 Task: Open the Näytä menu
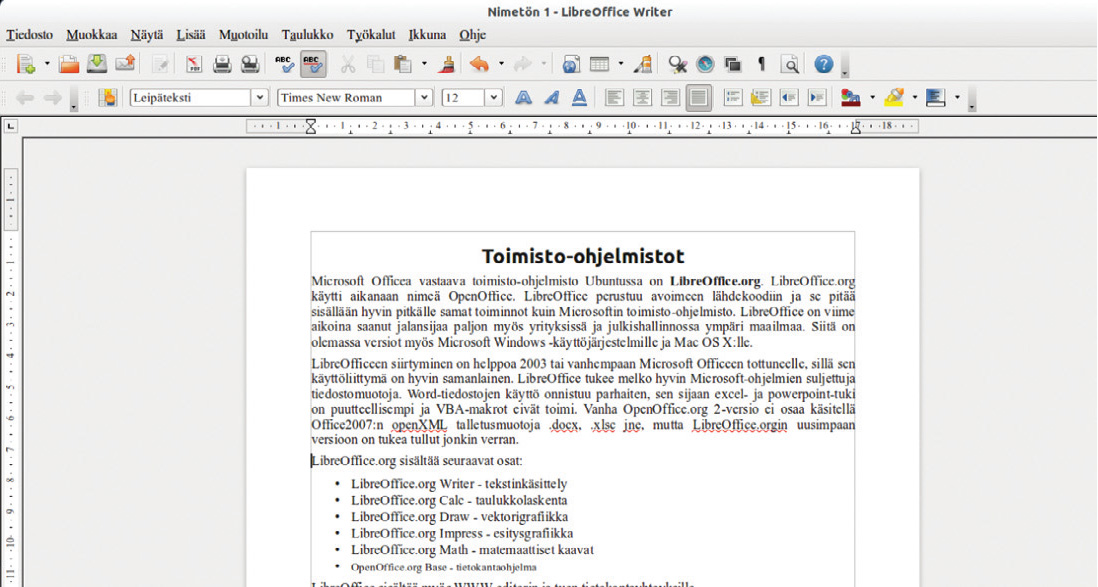point(146,34)
